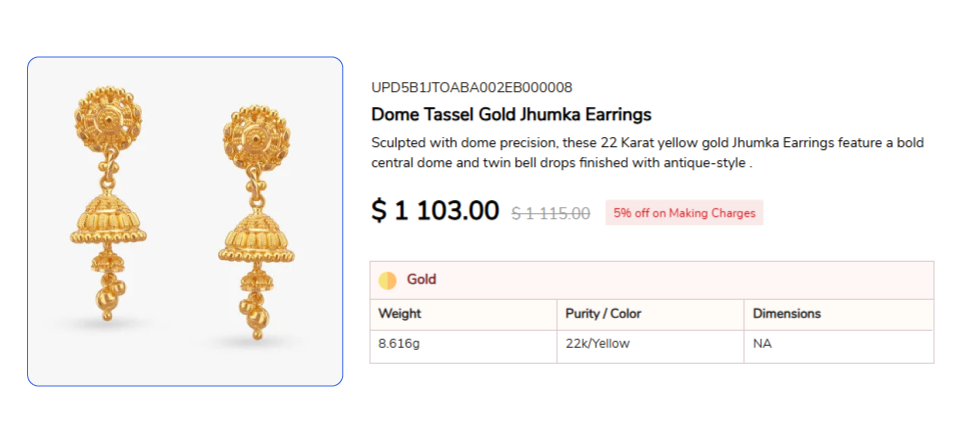Click the Purity / Color column header

pos(603,314)
